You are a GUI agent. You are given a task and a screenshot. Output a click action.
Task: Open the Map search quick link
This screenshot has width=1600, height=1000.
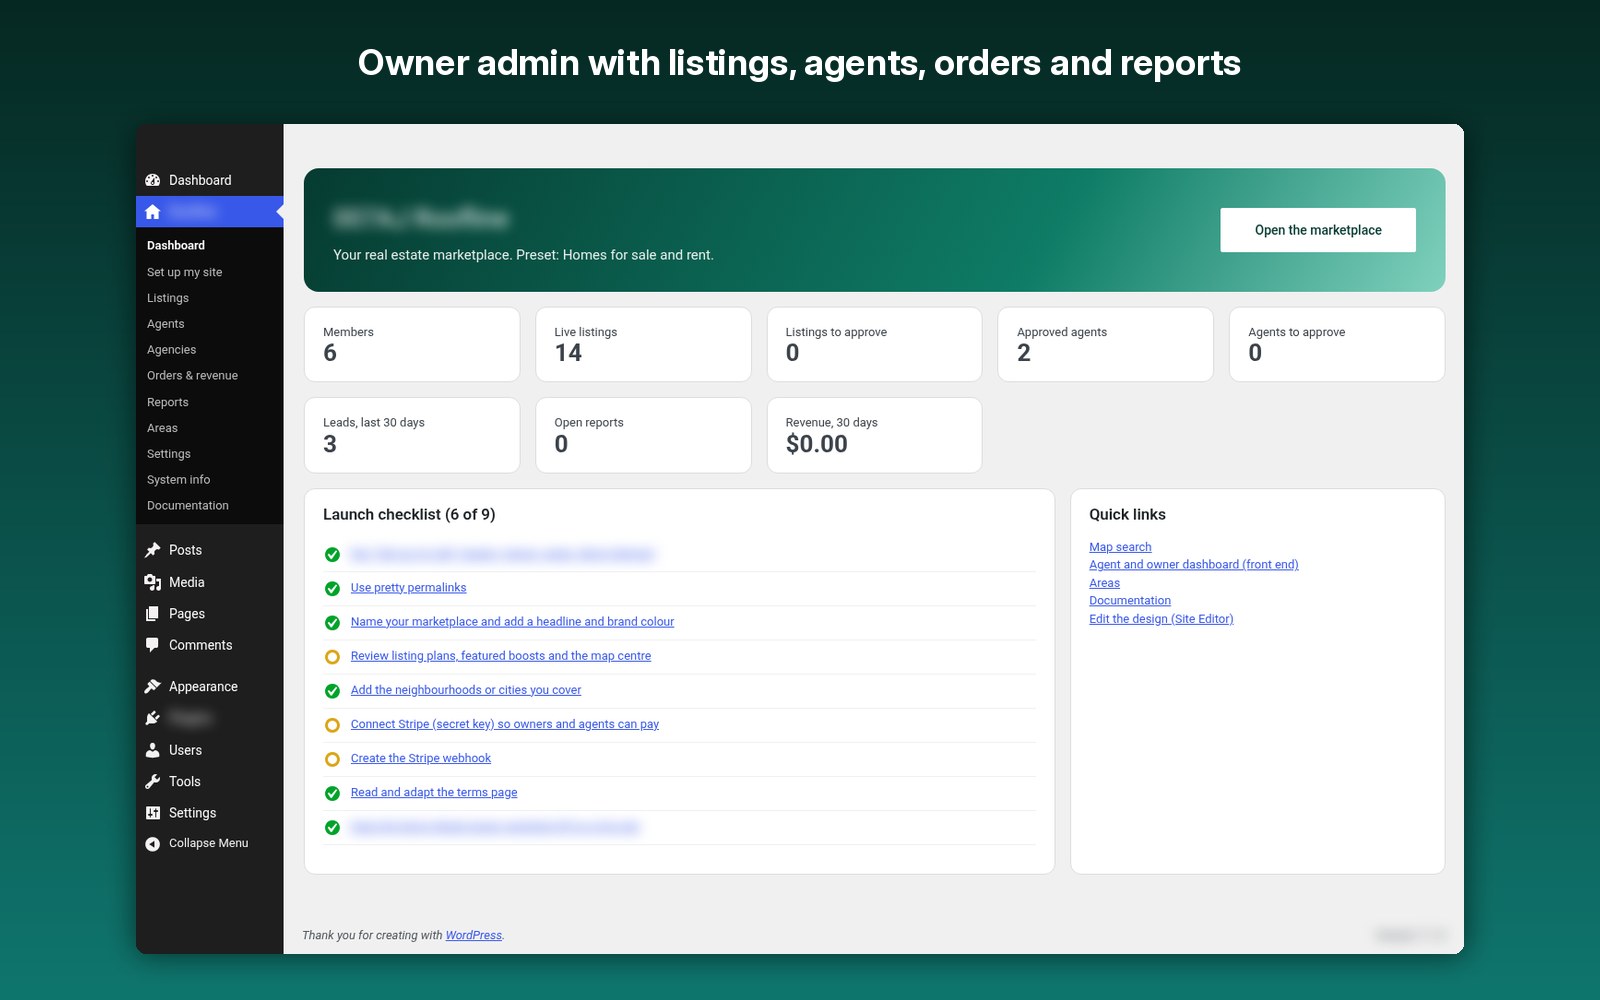1120,547
